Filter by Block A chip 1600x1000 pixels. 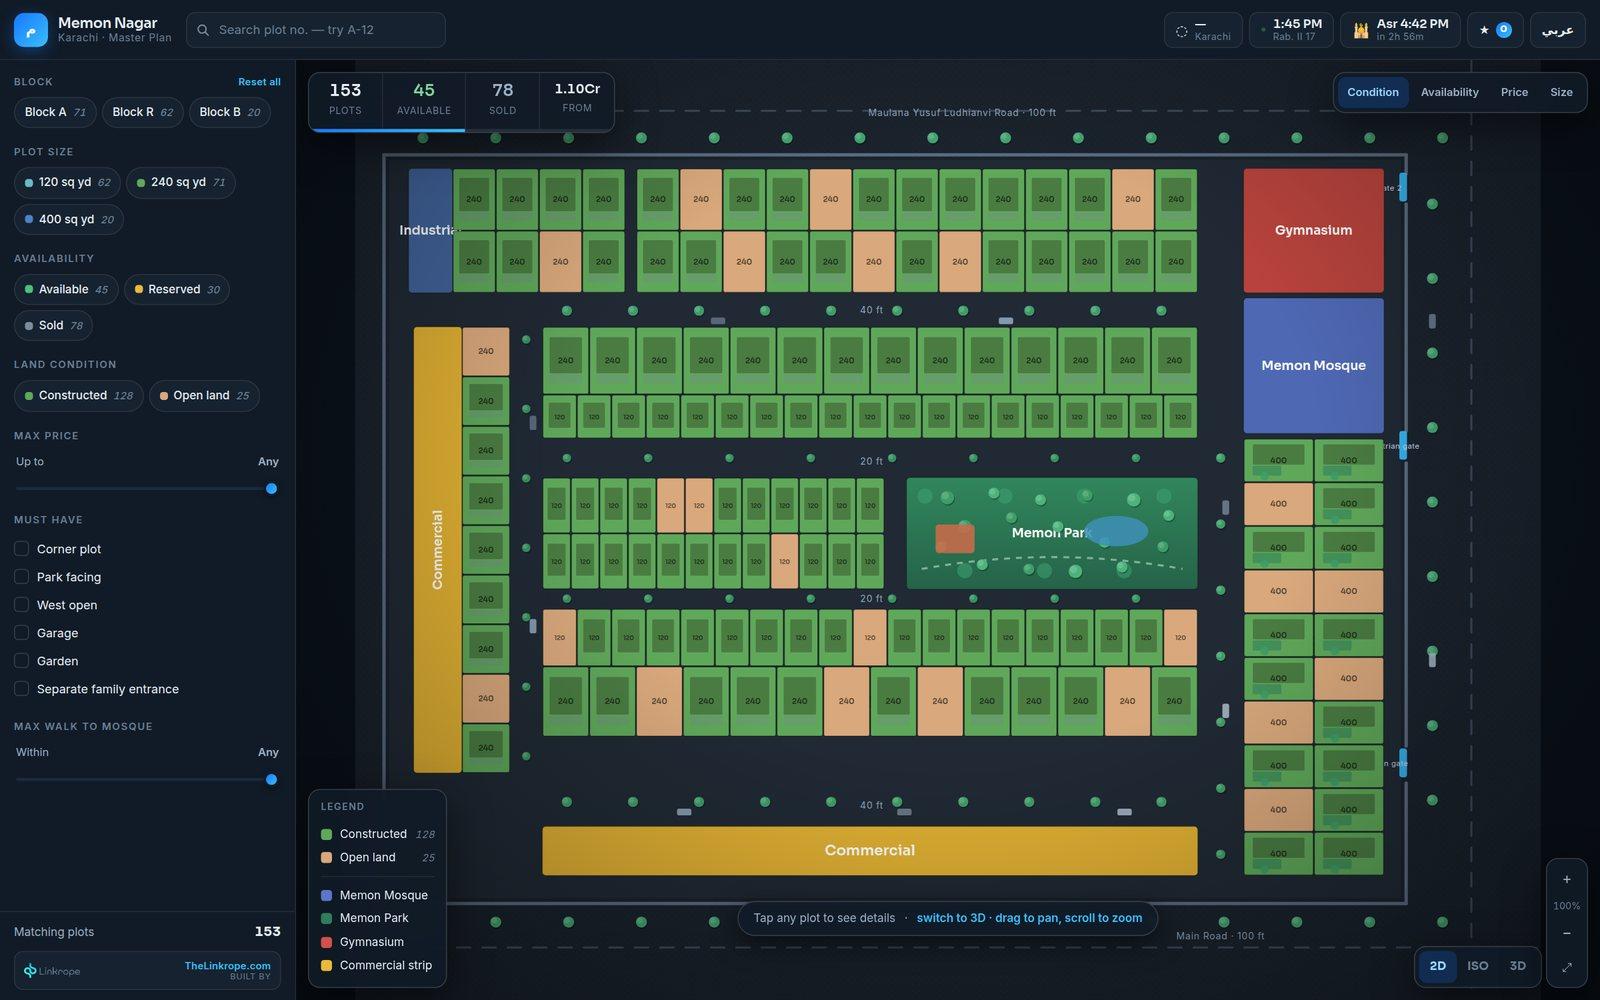55,112
